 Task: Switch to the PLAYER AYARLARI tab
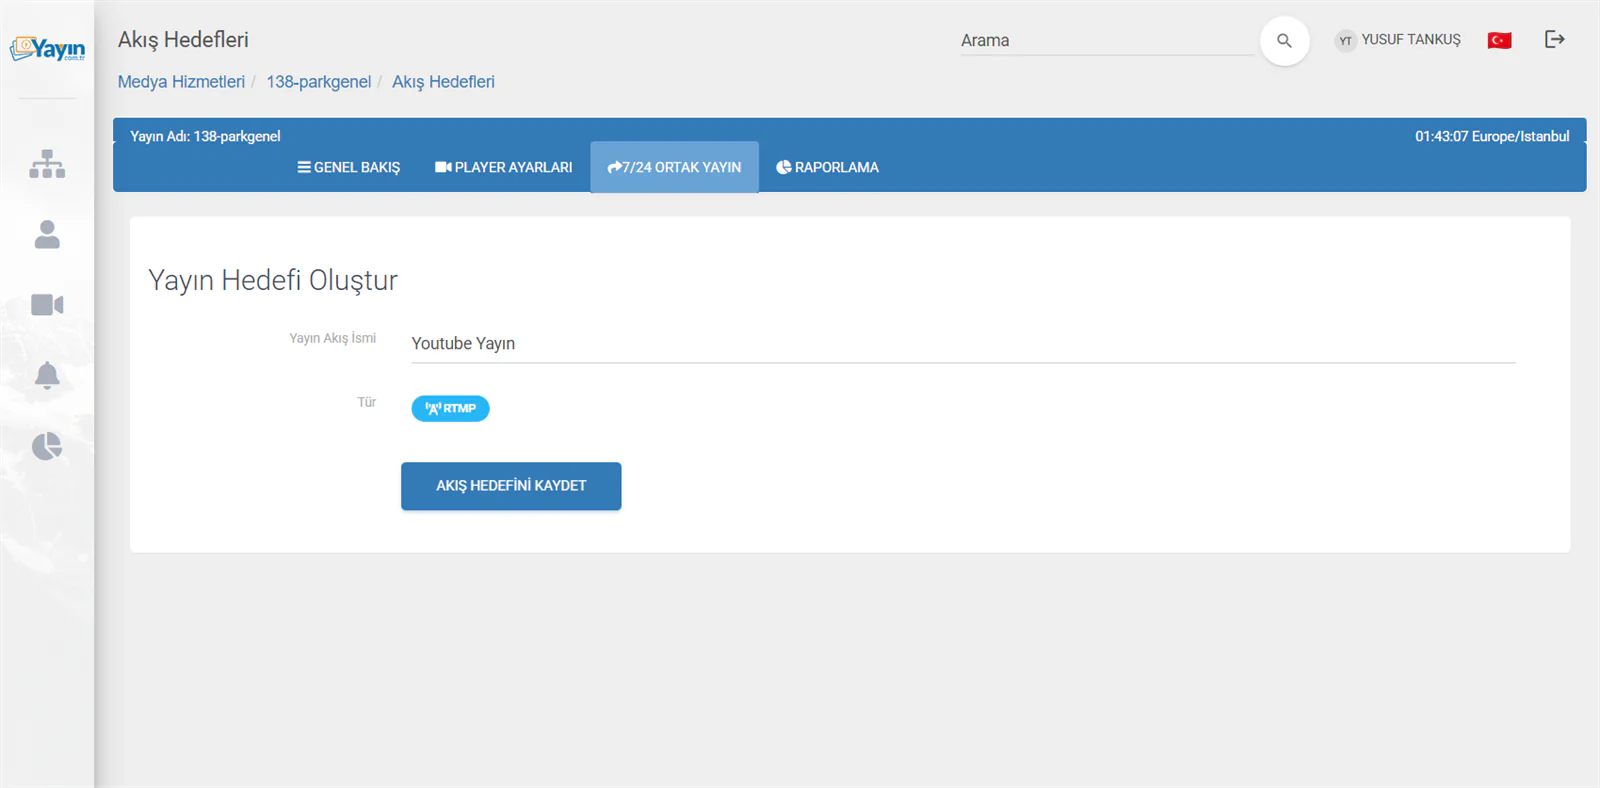point(503,167)
